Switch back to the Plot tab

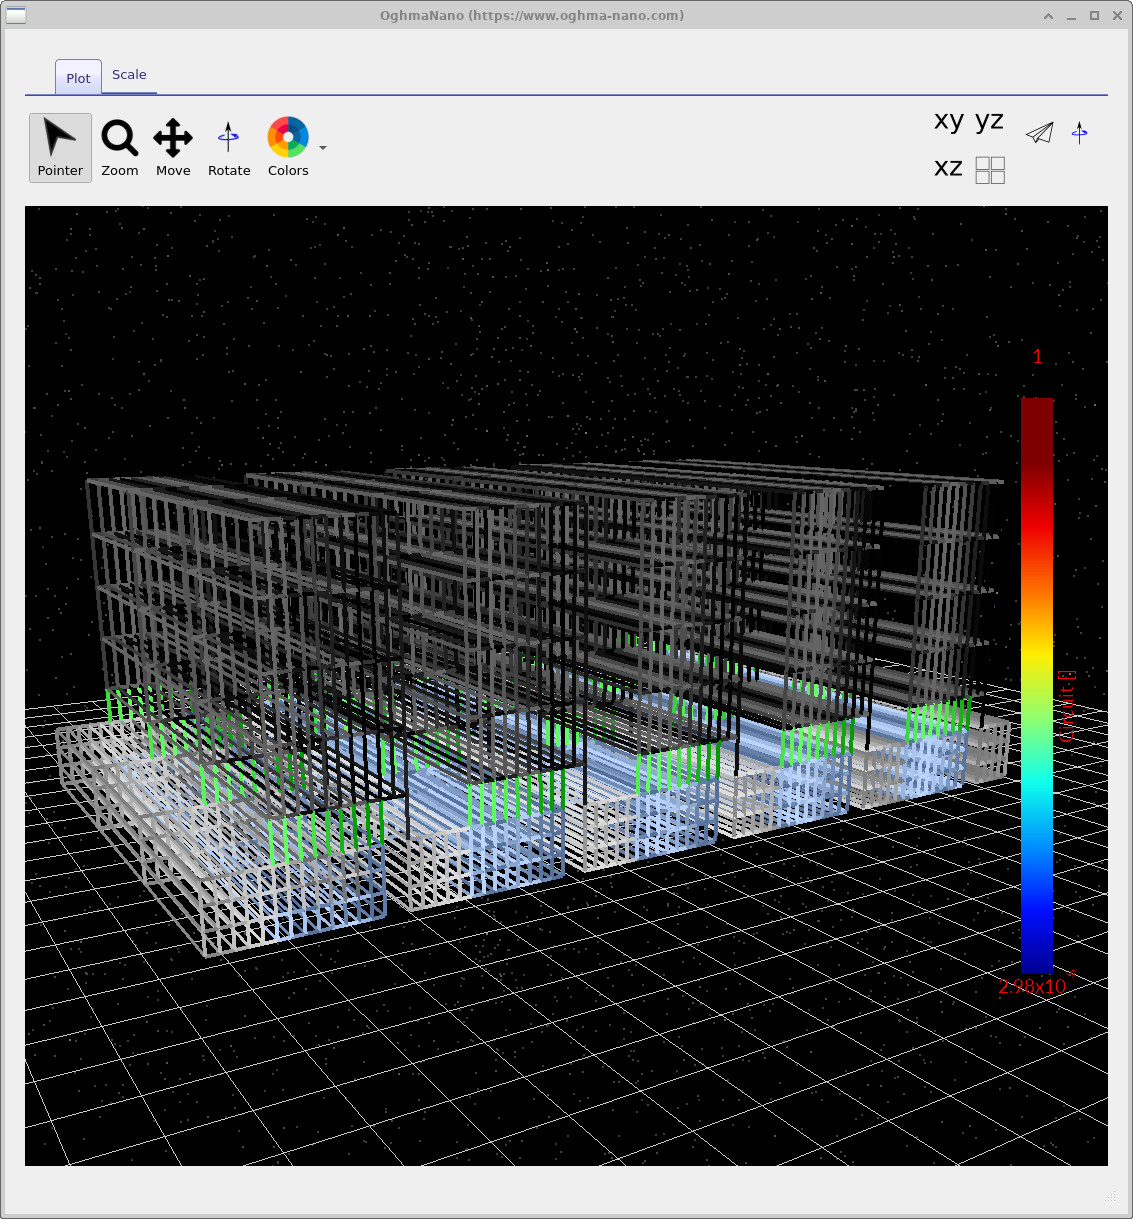pos(77,77)
